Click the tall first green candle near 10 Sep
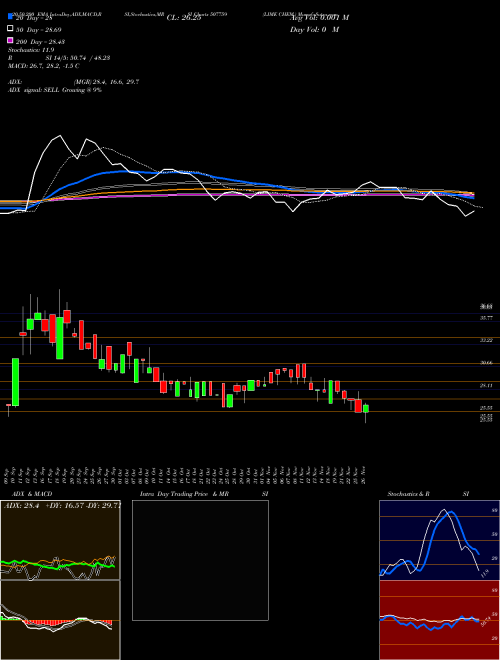 click(x=16, y=382)
